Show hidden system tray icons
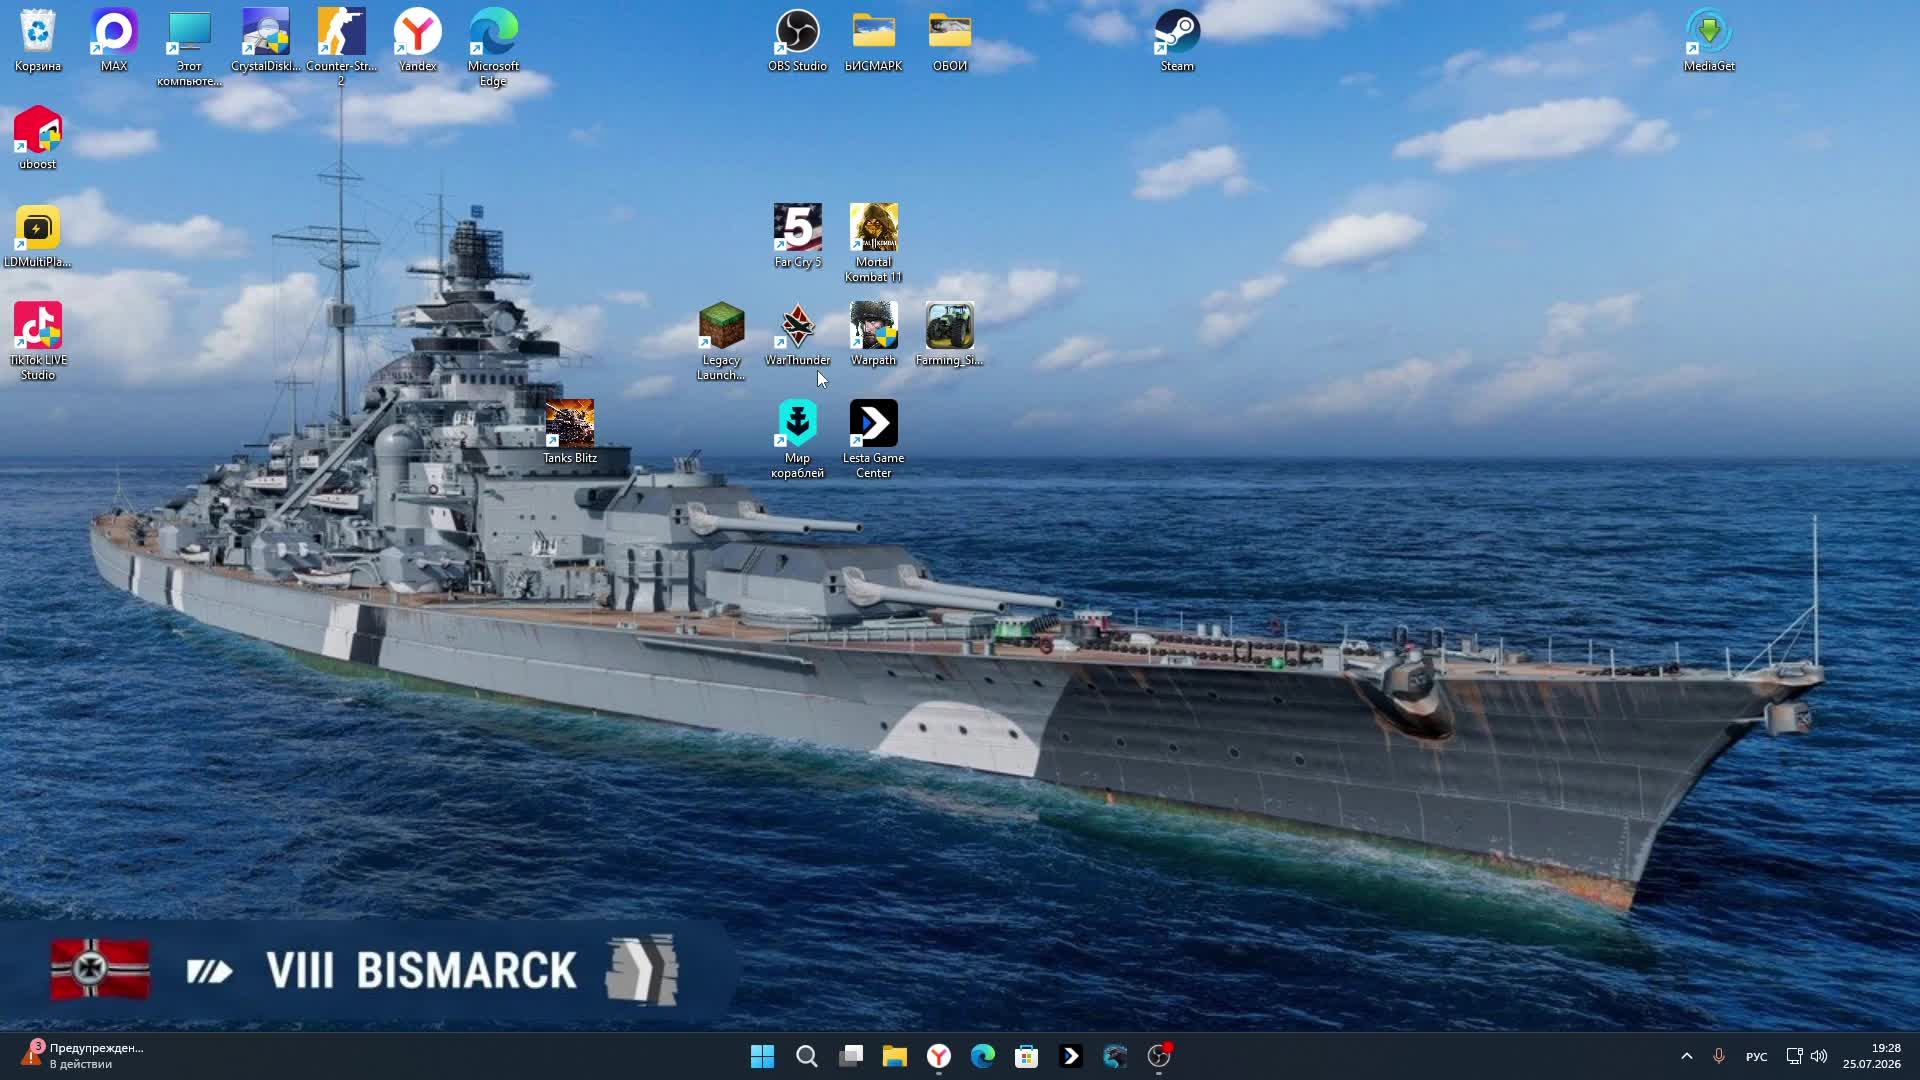This screenshot has height=1080, width=1920. [1687, 1056]
